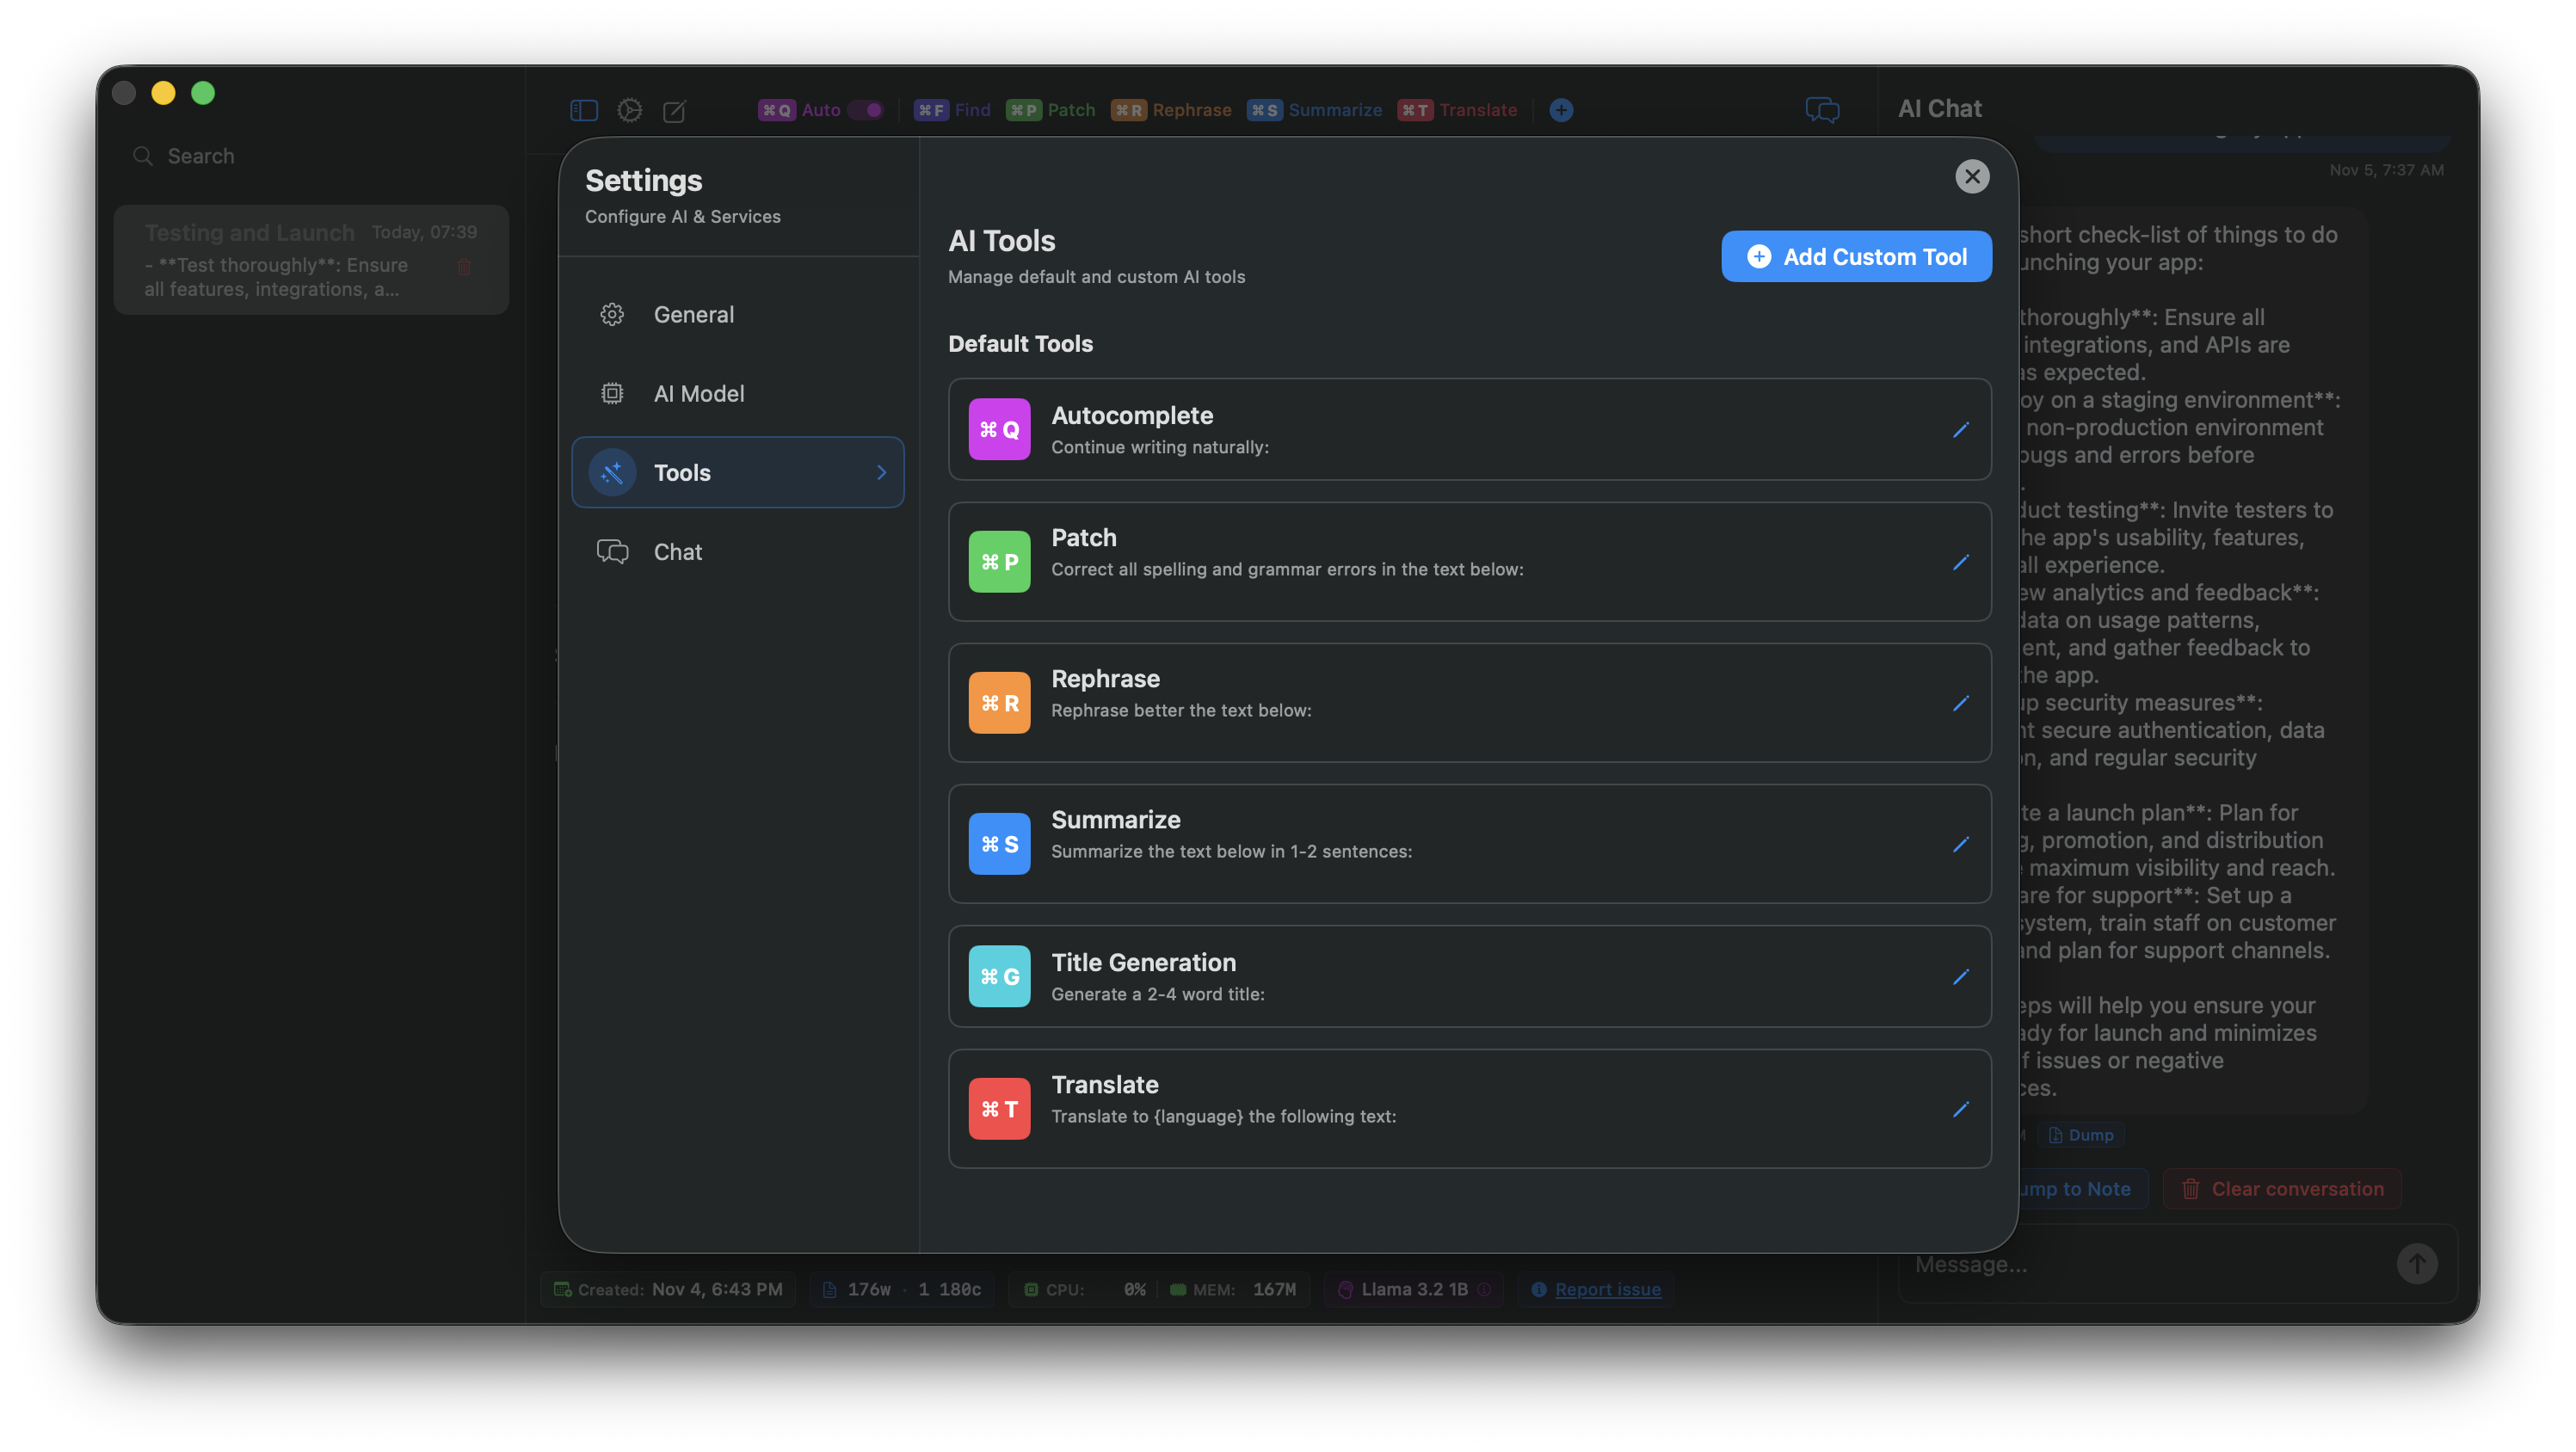Viewport: 2576px width, 1452px height.
Task: Trigger Rephrase from the toolbar
Action: click(1171, 110)
